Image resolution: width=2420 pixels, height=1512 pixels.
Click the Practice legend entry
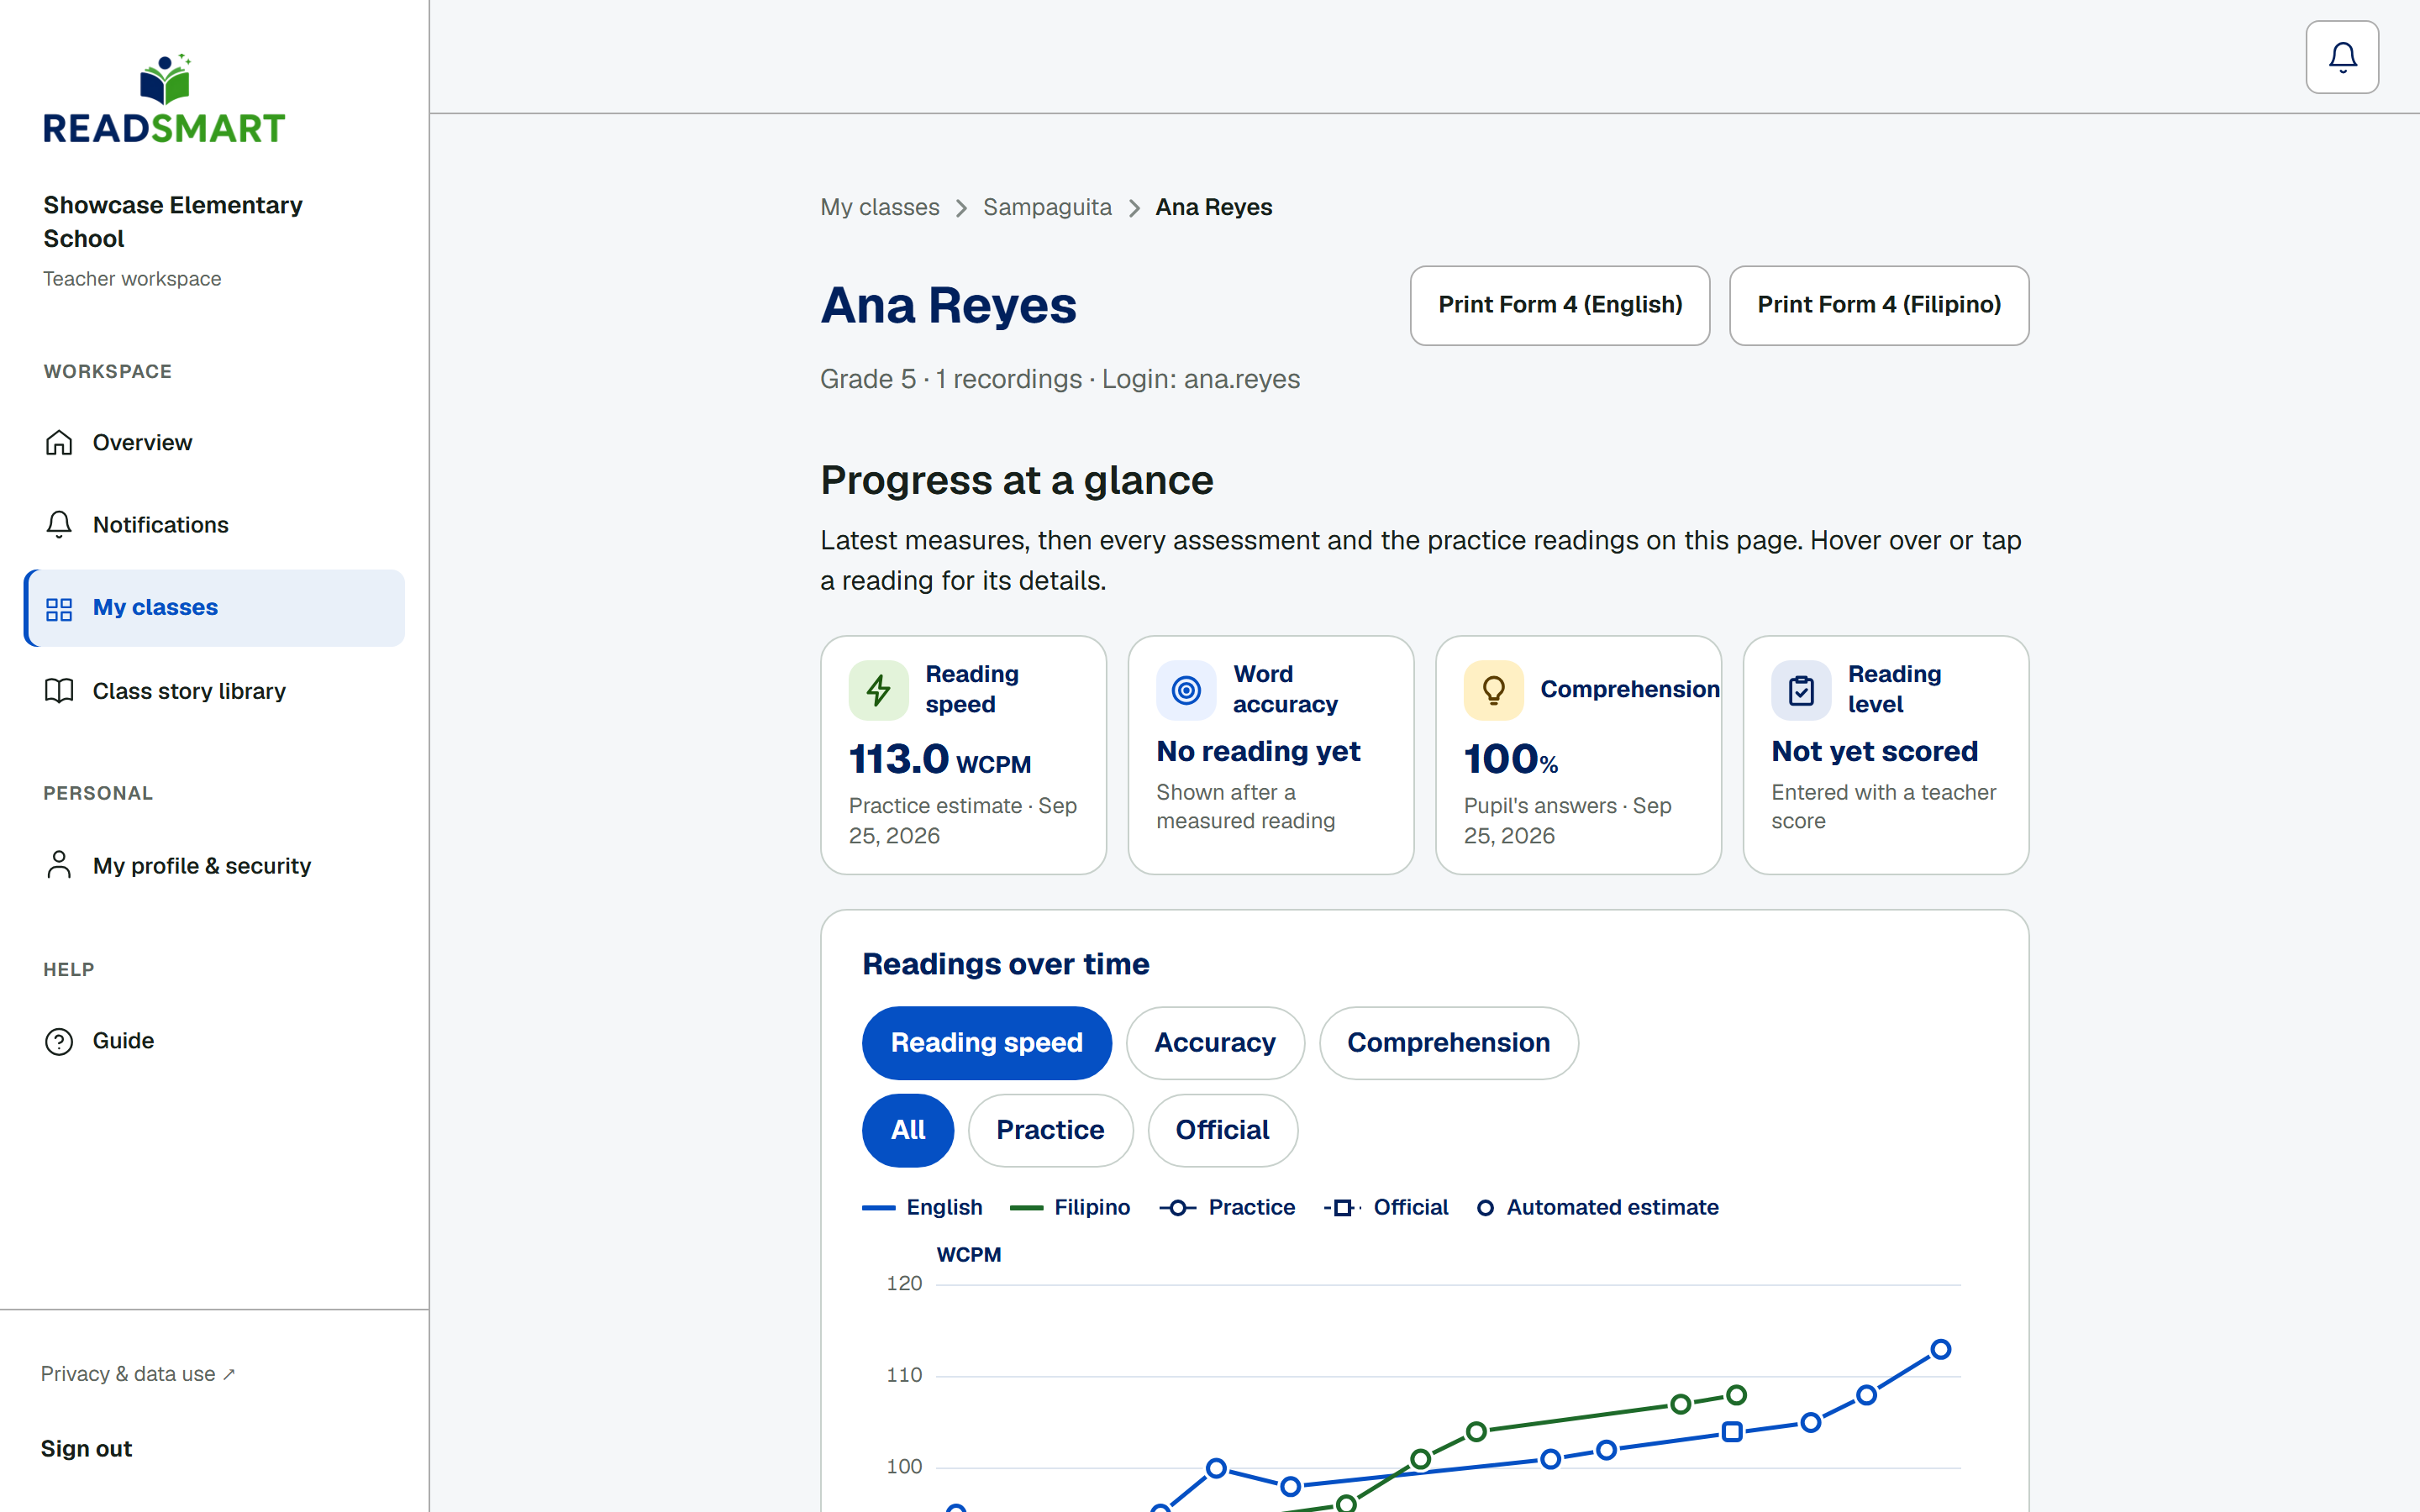pyautogui.click(x=1227, y=1208)
